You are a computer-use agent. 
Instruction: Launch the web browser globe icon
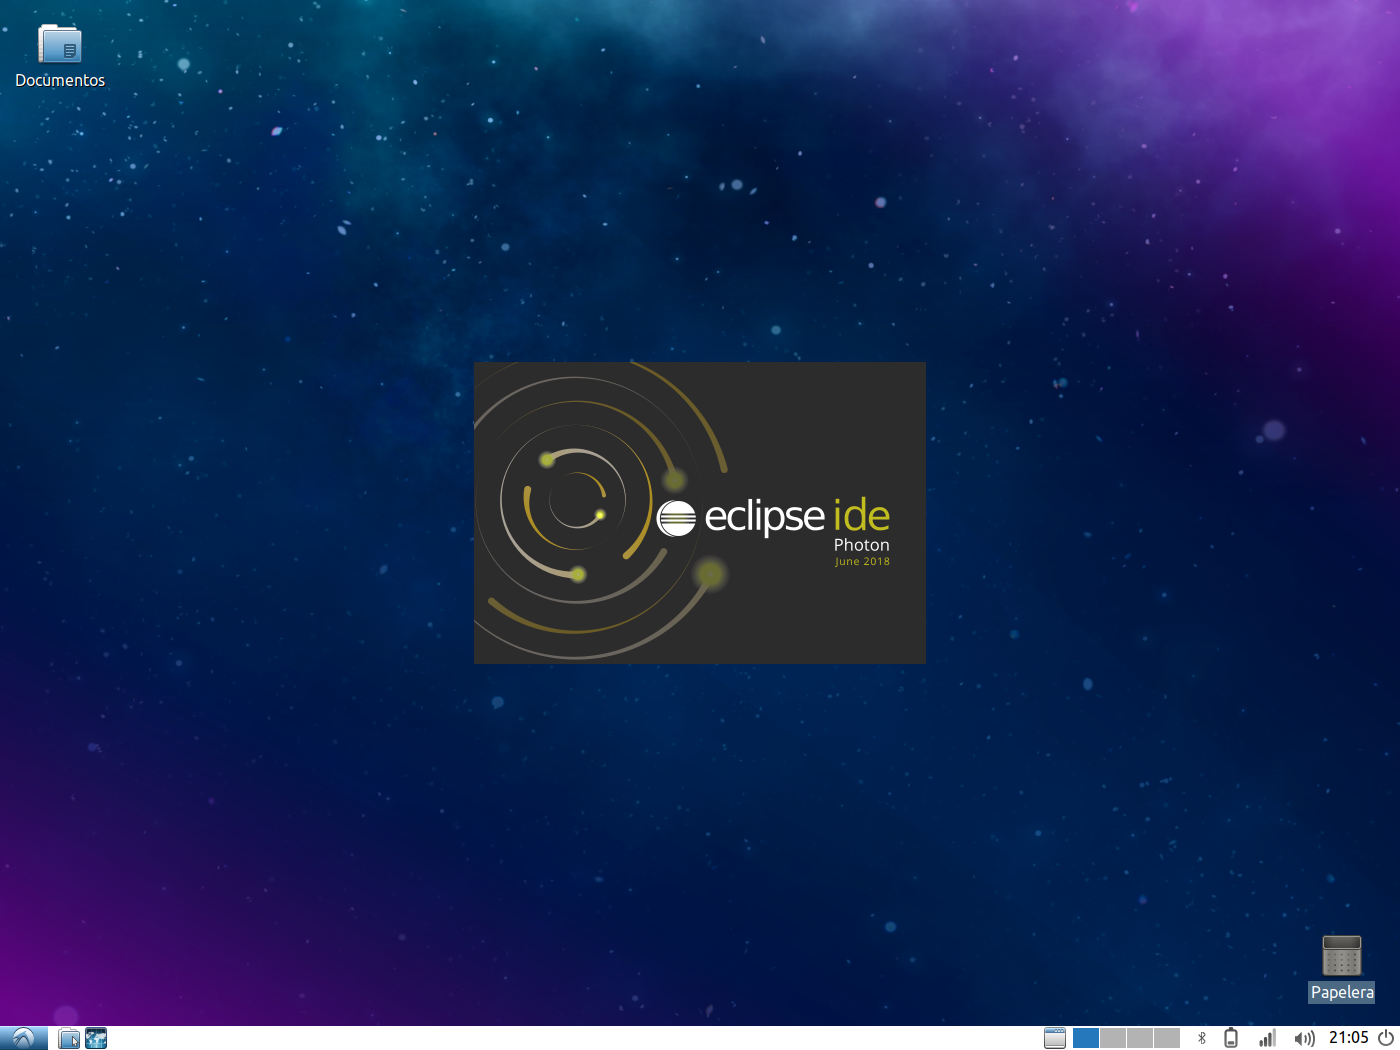(x=96, y=1038)
